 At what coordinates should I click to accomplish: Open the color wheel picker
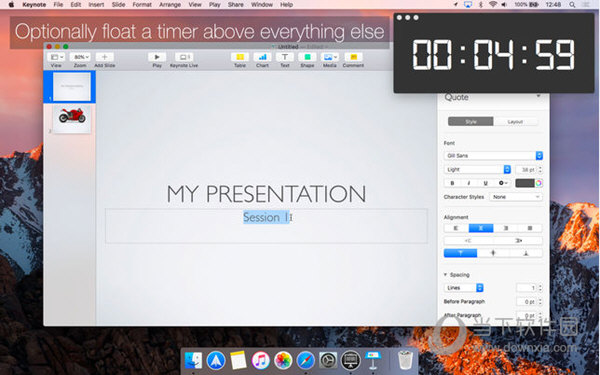click(x=538, y=183)
